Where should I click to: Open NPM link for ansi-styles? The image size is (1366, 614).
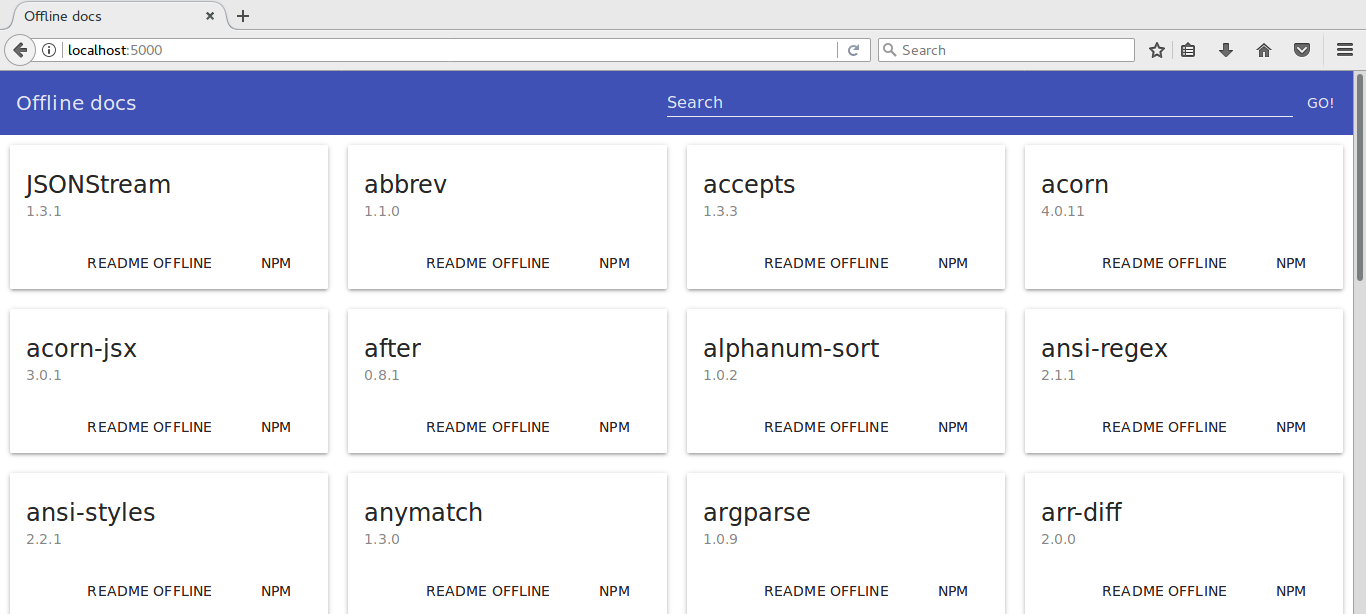pyautogui.click(x=276, y=591)
